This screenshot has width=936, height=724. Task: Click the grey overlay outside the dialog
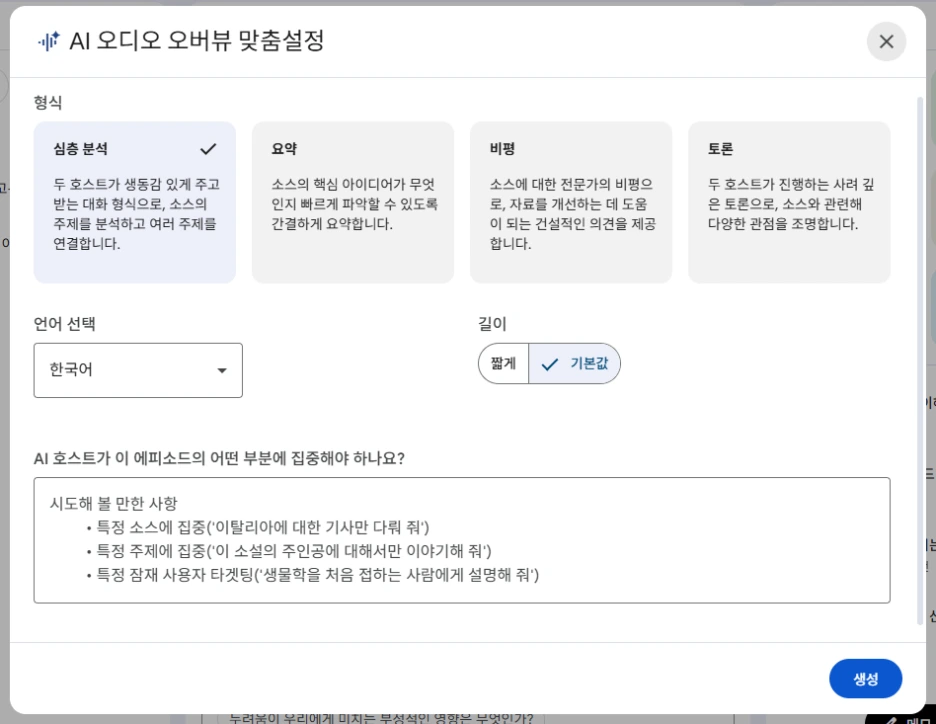pyautogui.click(x=6, y=400)
